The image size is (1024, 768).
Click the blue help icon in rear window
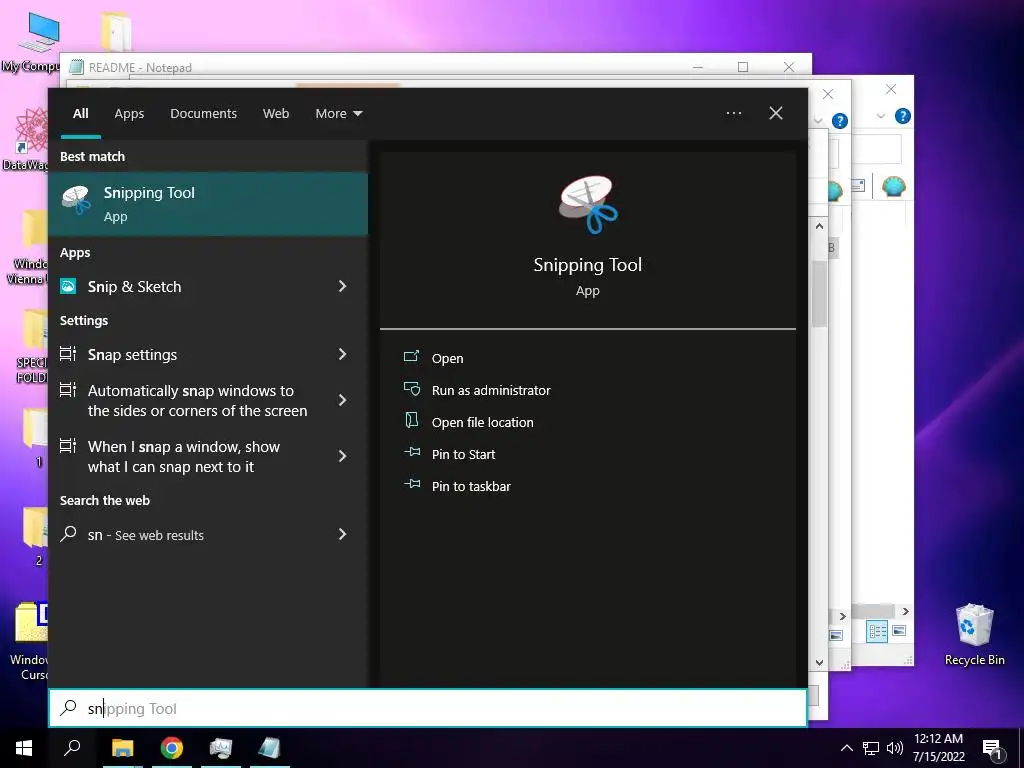point(903,116)
